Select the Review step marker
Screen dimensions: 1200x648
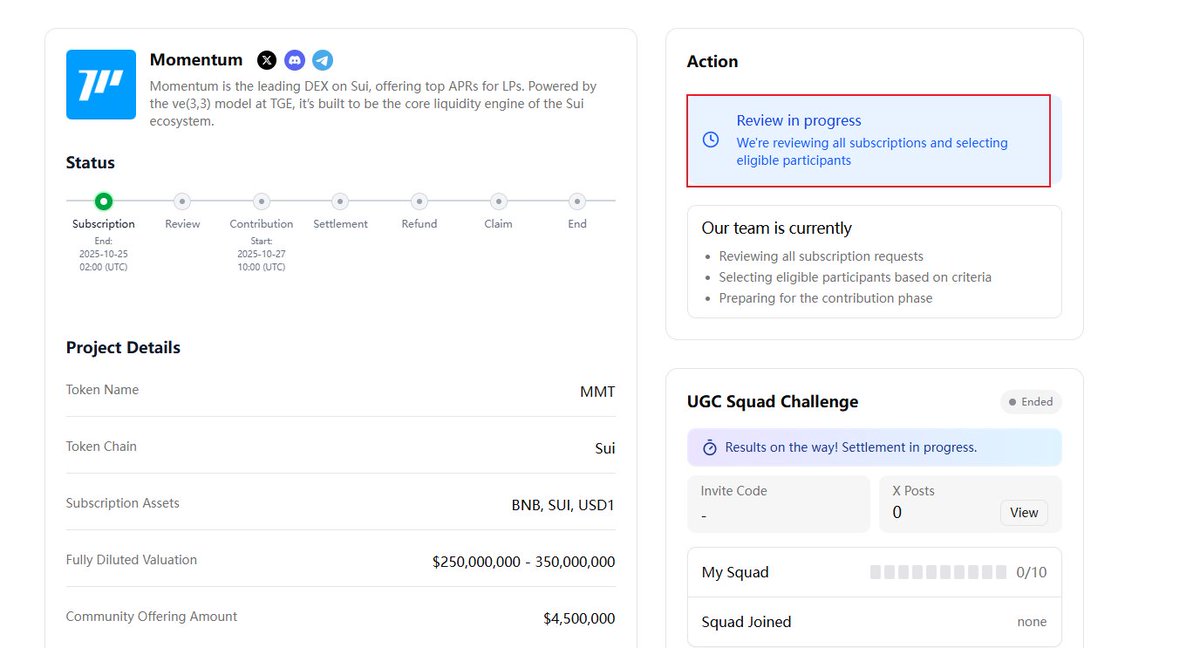point(182,201)
